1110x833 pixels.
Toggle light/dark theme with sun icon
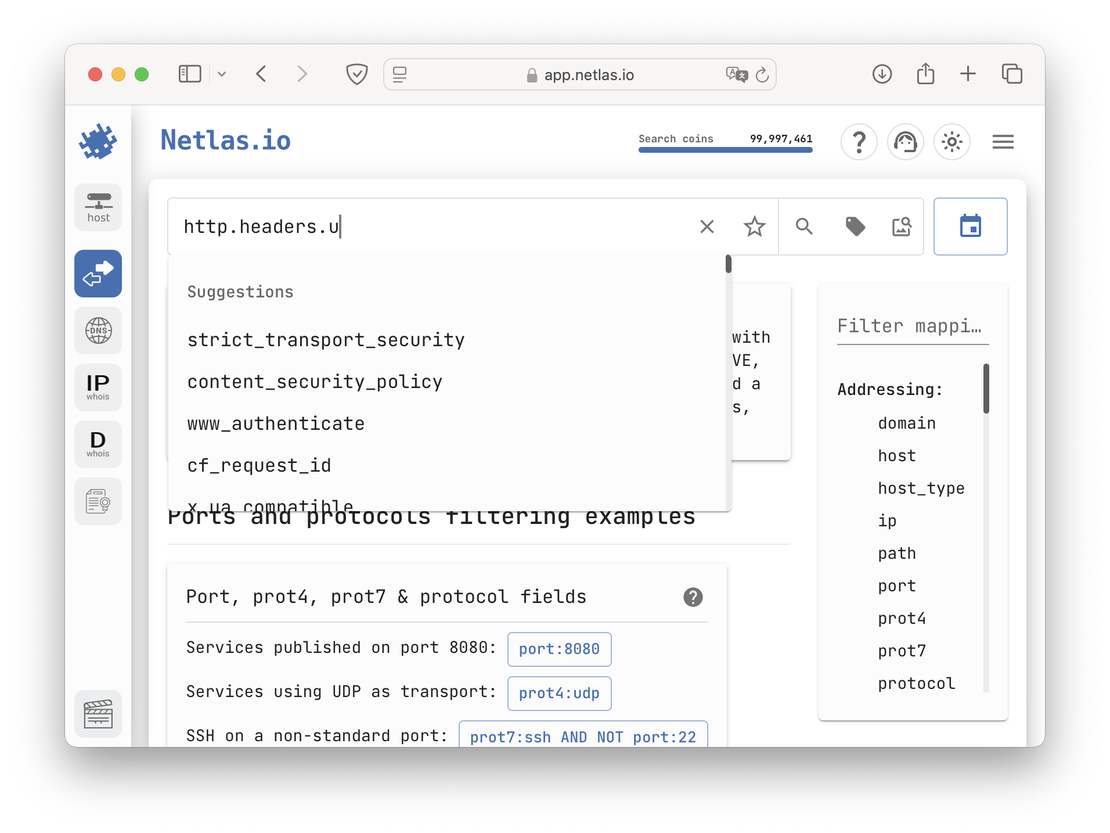[x=952, y=141]
